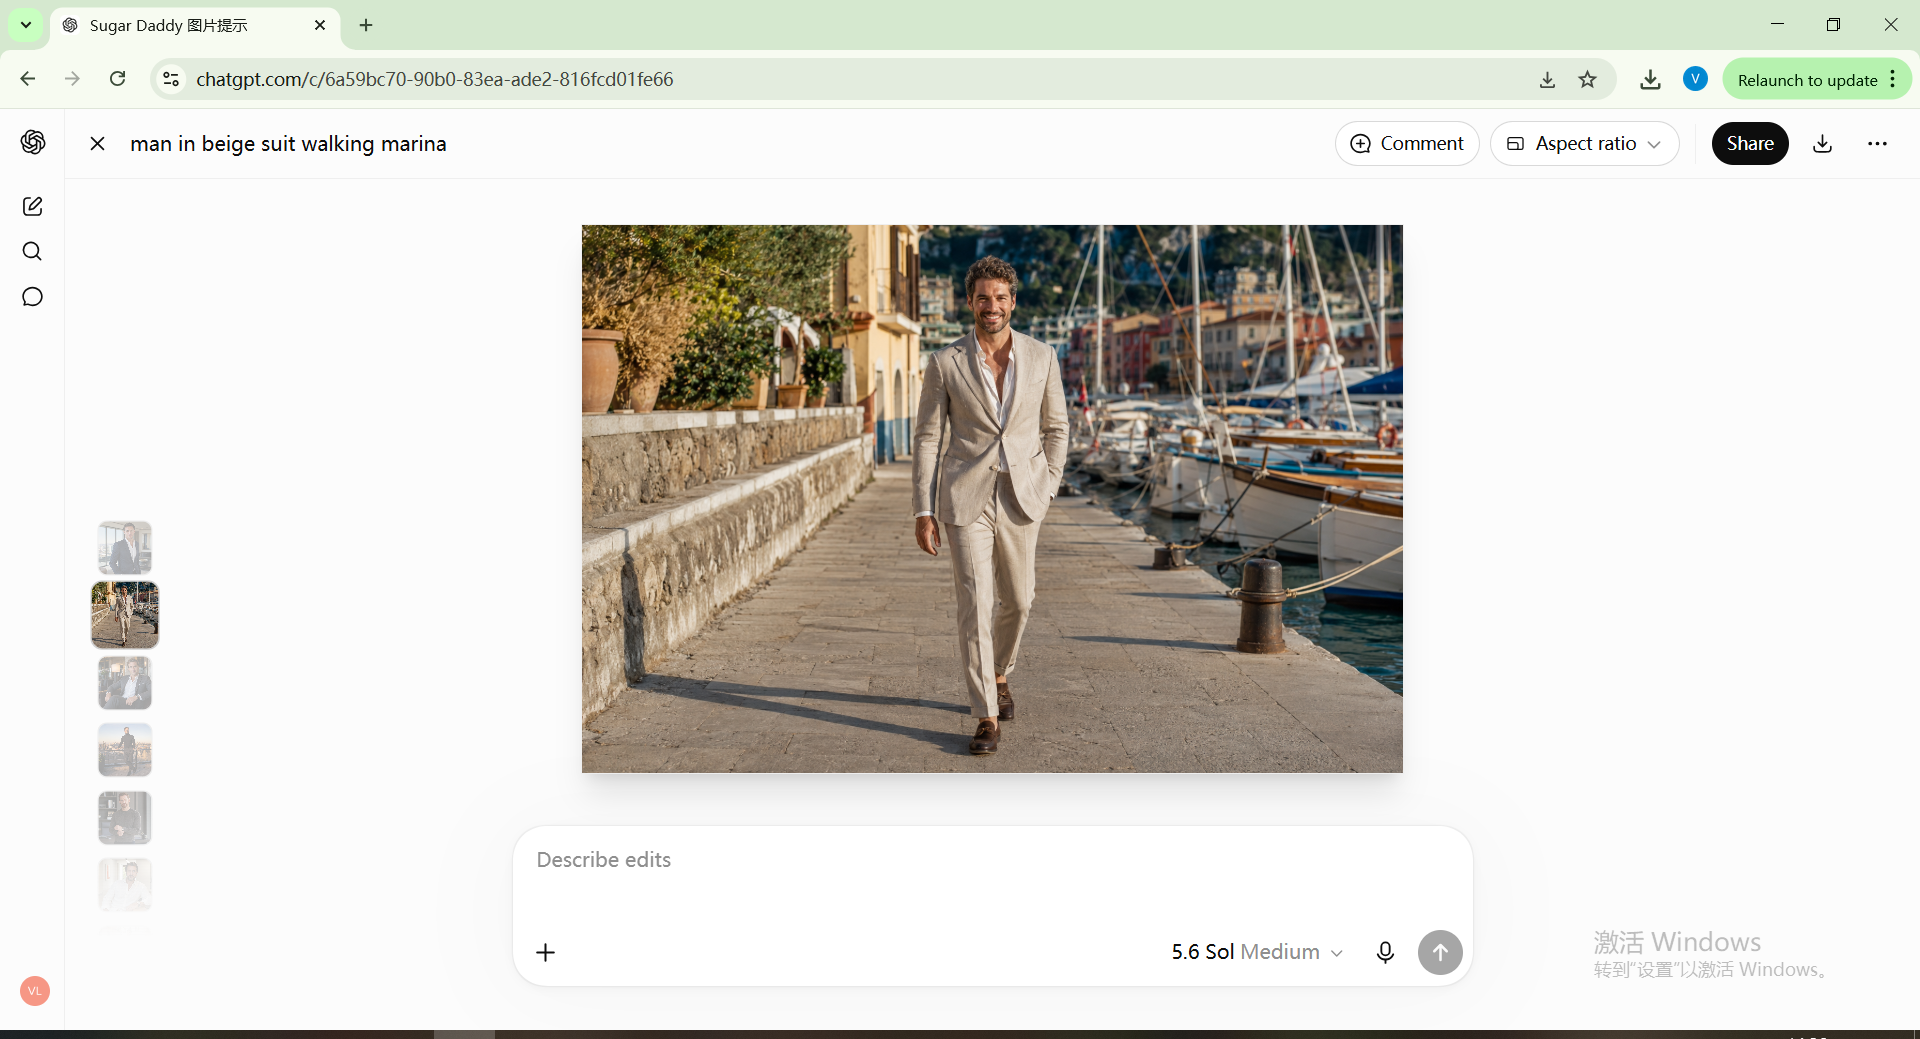The width and height of the screenshot is (1920, 1039).
Task: Add an attachment with the plus icon
Action: pos(545,952)
